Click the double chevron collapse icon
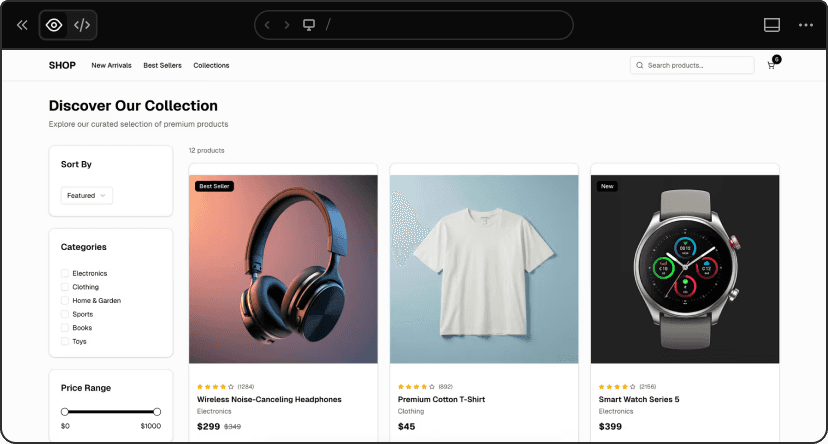The width and height of the screenshot is (828, 444). [22, 25]
